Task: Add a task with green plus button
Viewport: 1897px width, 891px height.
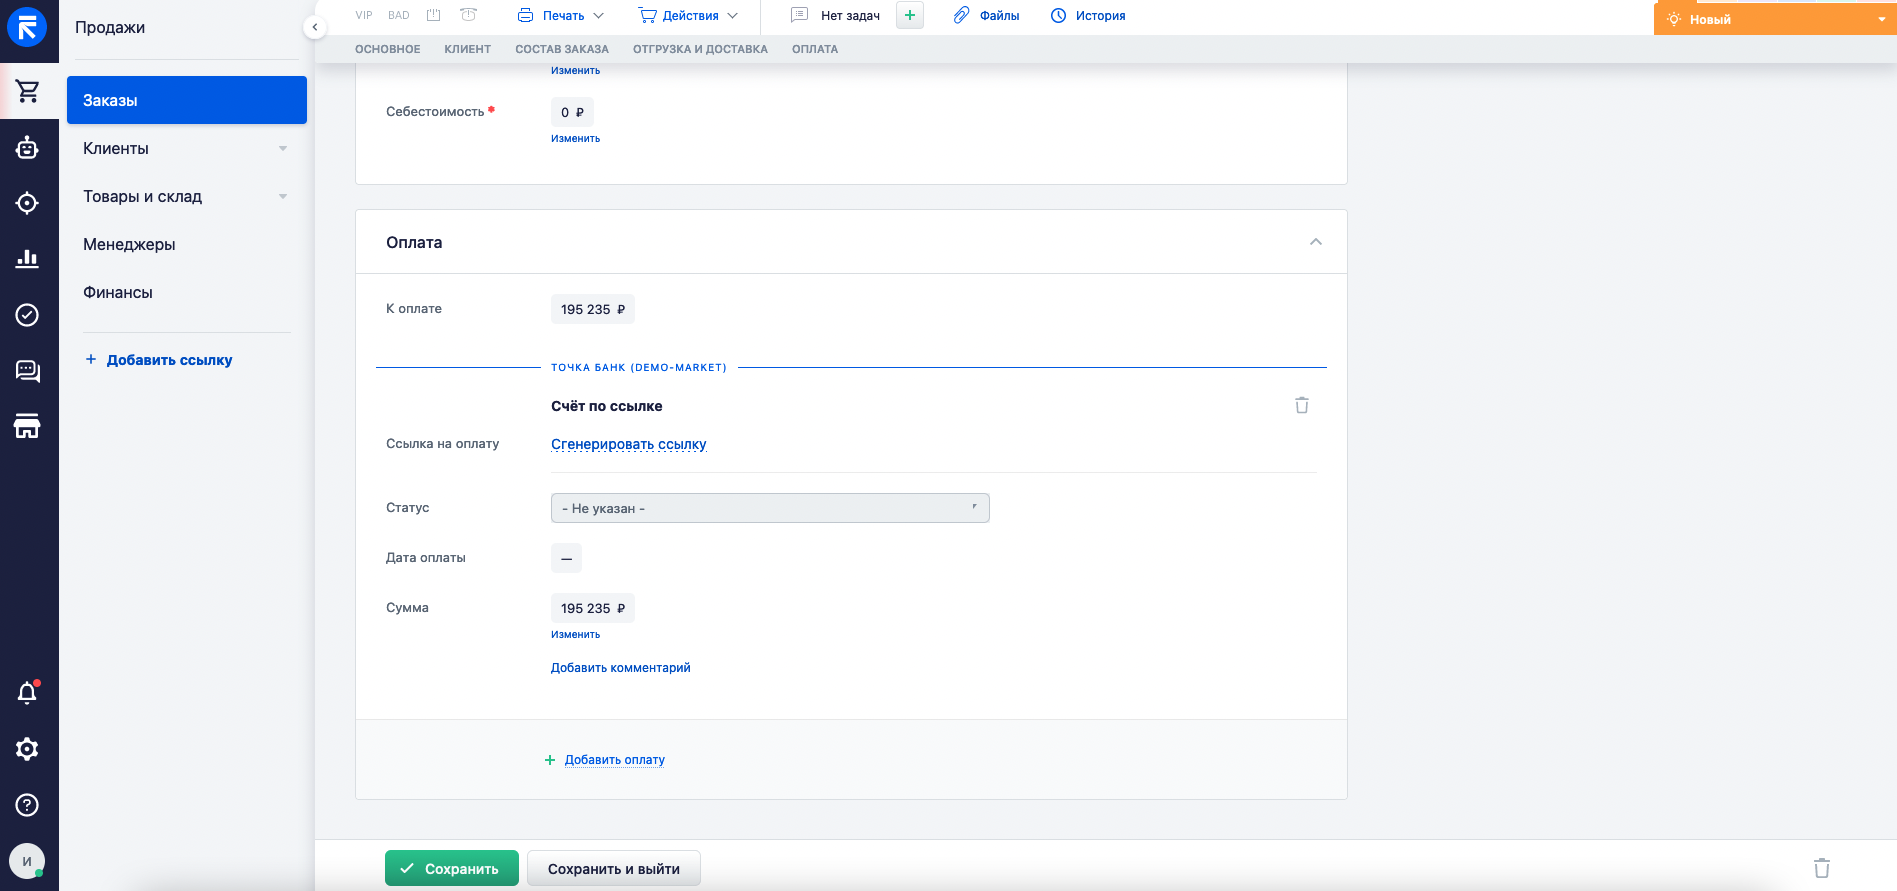Action: 910,15
